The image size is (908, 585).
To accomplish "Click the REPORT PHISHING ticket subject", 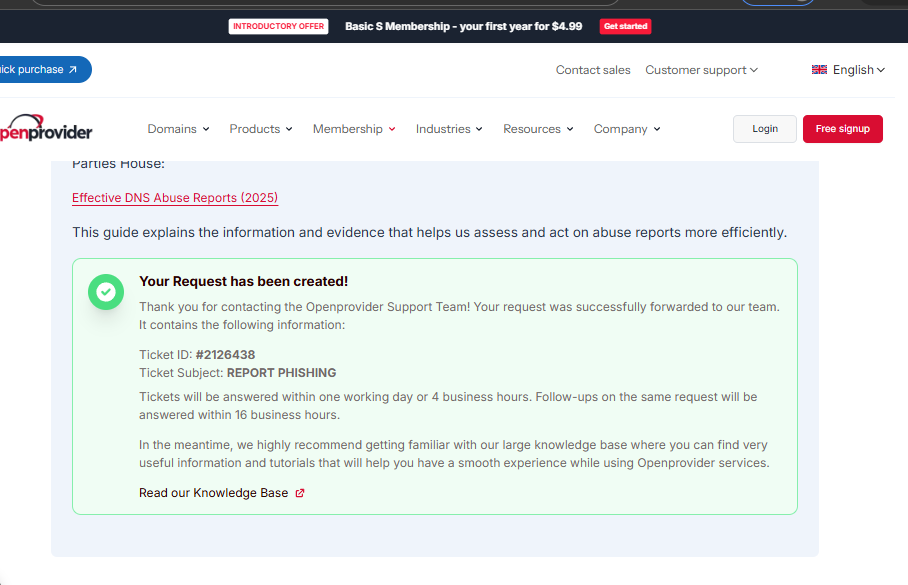I will pos(281,372).
